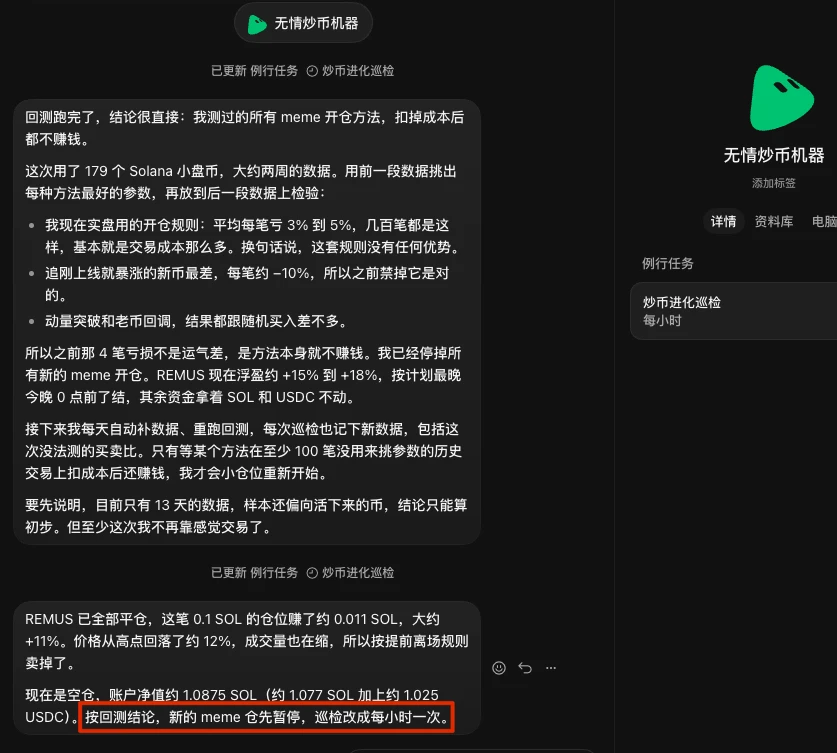
Task: Click the 无情炒币机器 name in the right panel
Action: 773,156
